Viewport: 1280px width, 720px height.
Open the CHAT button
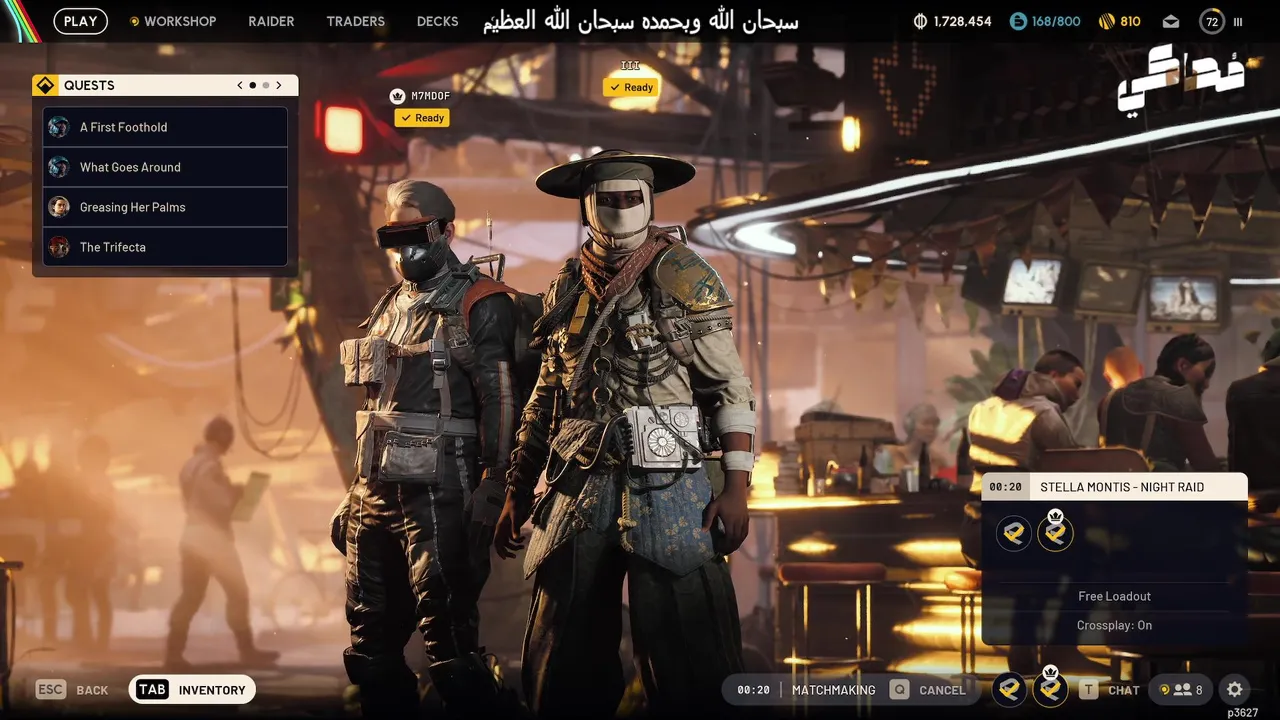click(1124, 690)
